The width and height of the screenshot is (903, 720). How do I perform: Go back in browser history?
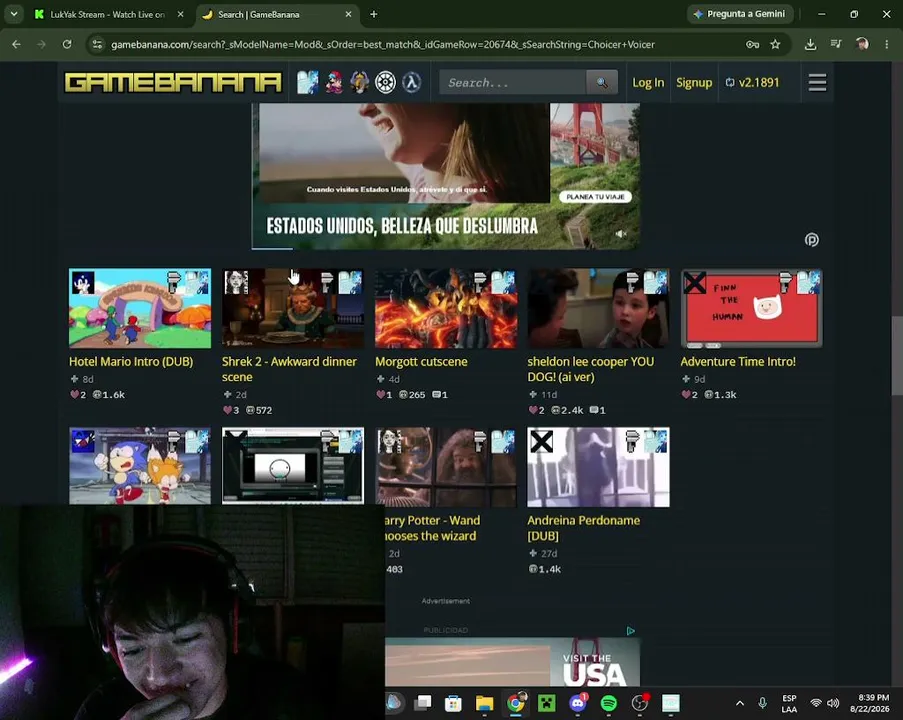[x=16, y=44]
